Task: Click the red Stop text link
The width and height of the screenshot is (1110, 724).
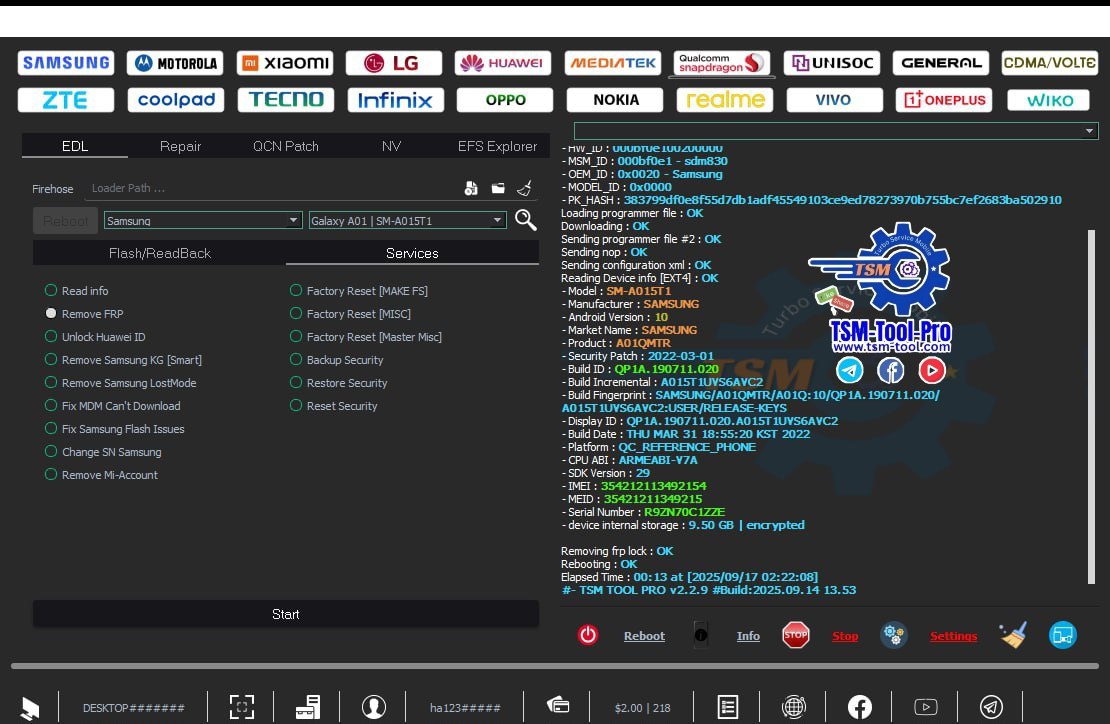Action: 845,636
